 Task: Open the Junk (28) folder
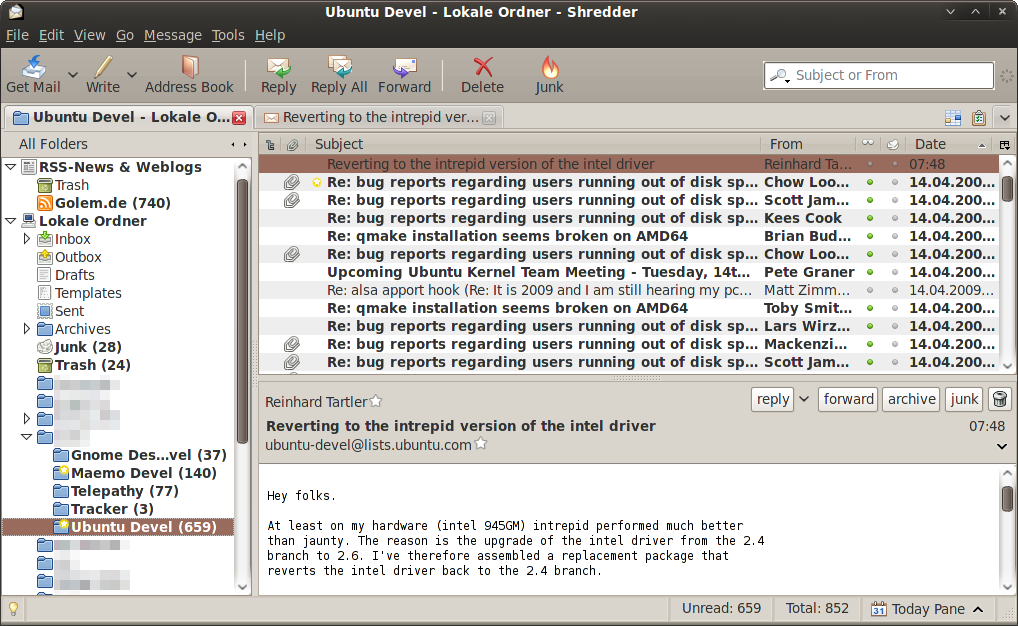(80, 347)
